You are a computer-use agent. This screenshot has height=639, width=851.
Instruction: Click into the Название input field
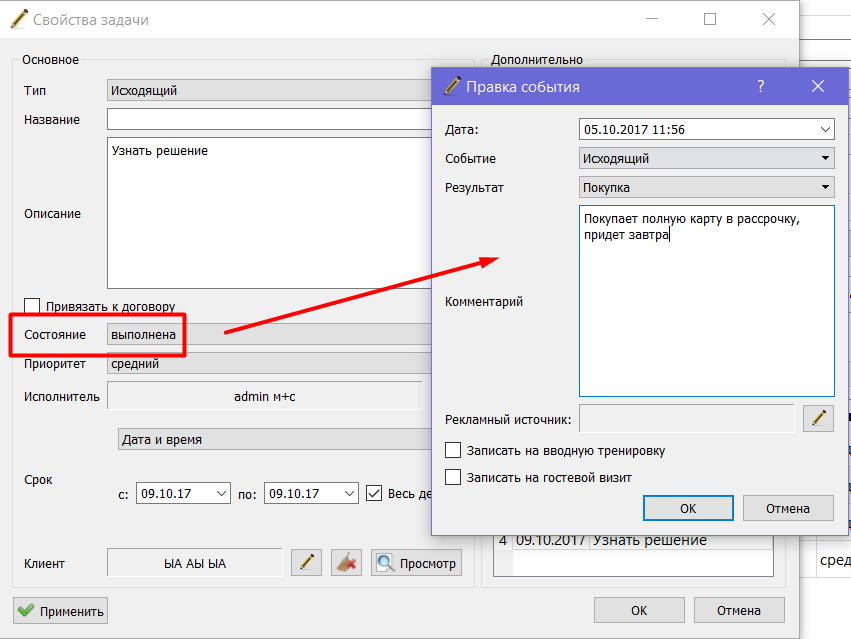(270, 119)
